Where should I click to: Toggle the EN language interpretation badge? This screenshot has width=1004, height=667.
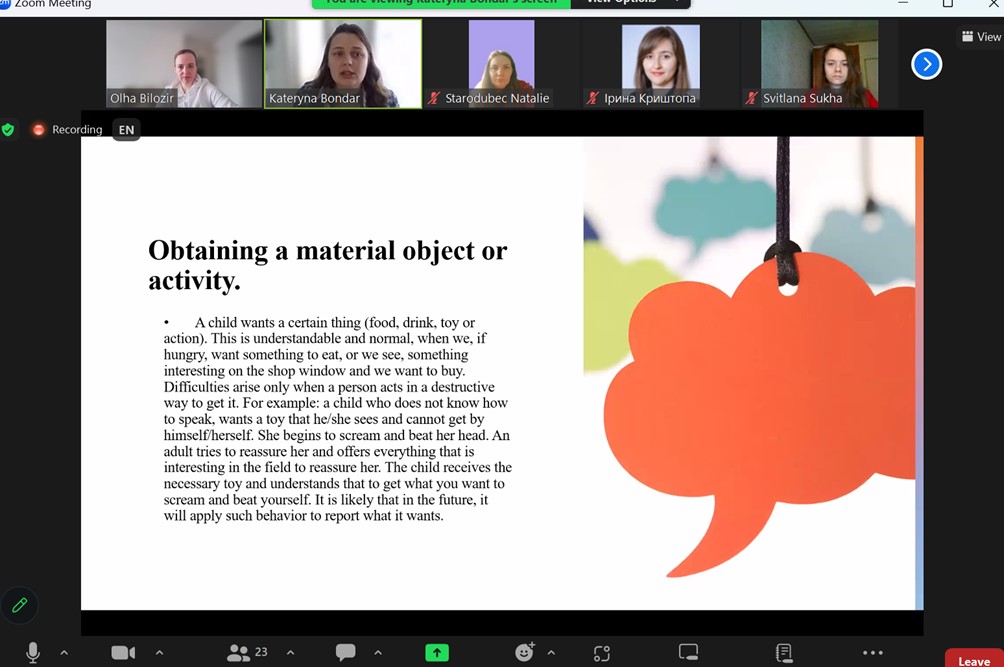pyautogui.click(x=126, y=129)
